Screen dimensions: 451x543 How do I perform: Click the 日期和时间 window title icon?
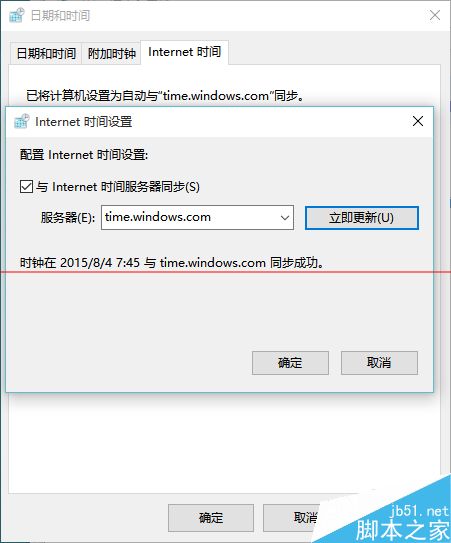coord(17,15)
